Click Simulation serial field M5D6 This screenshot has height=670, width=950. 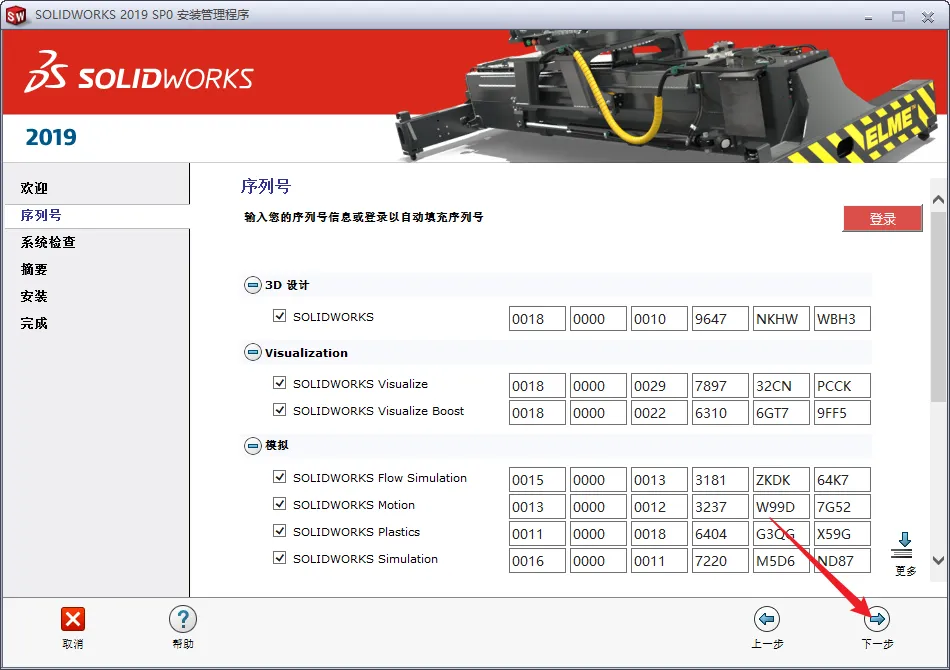point(781,560)
